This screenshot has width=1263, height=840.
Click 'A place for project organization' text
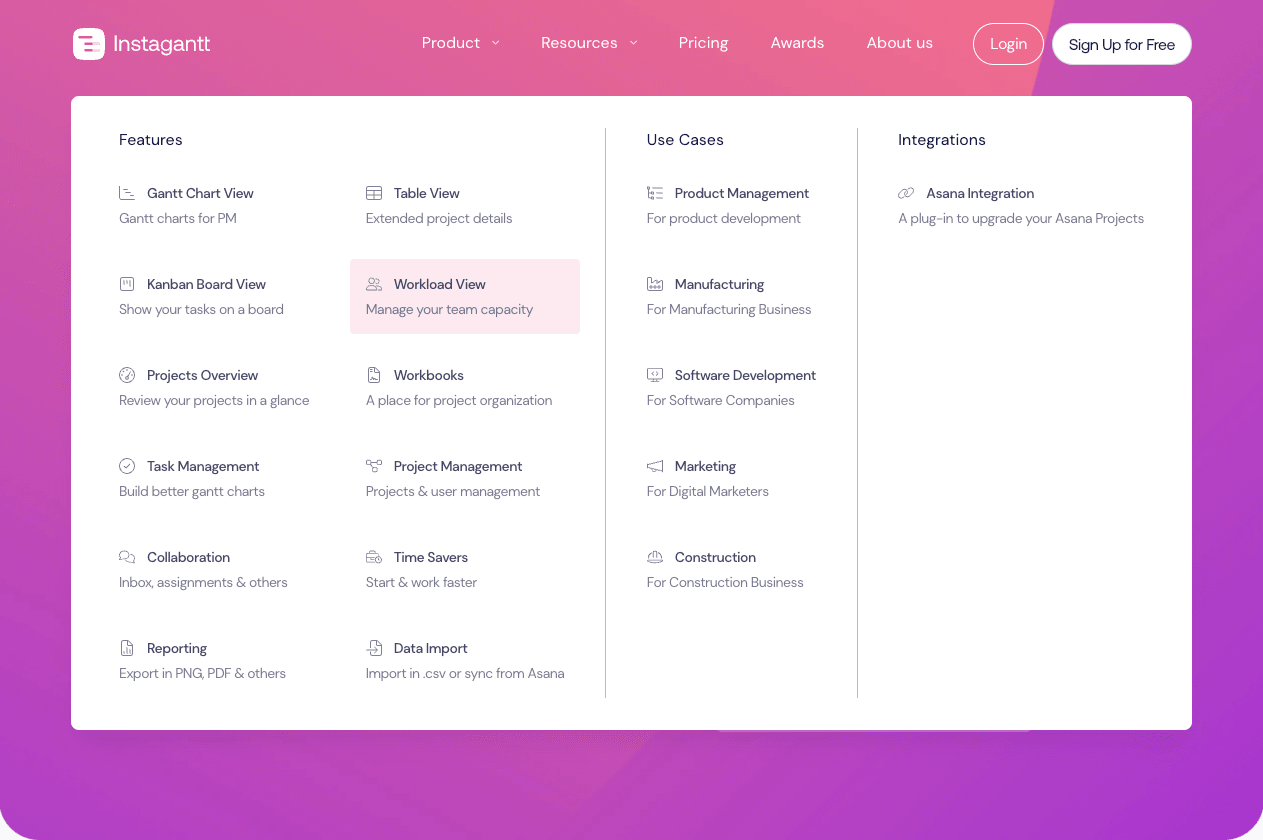click(x=459, y=400)
